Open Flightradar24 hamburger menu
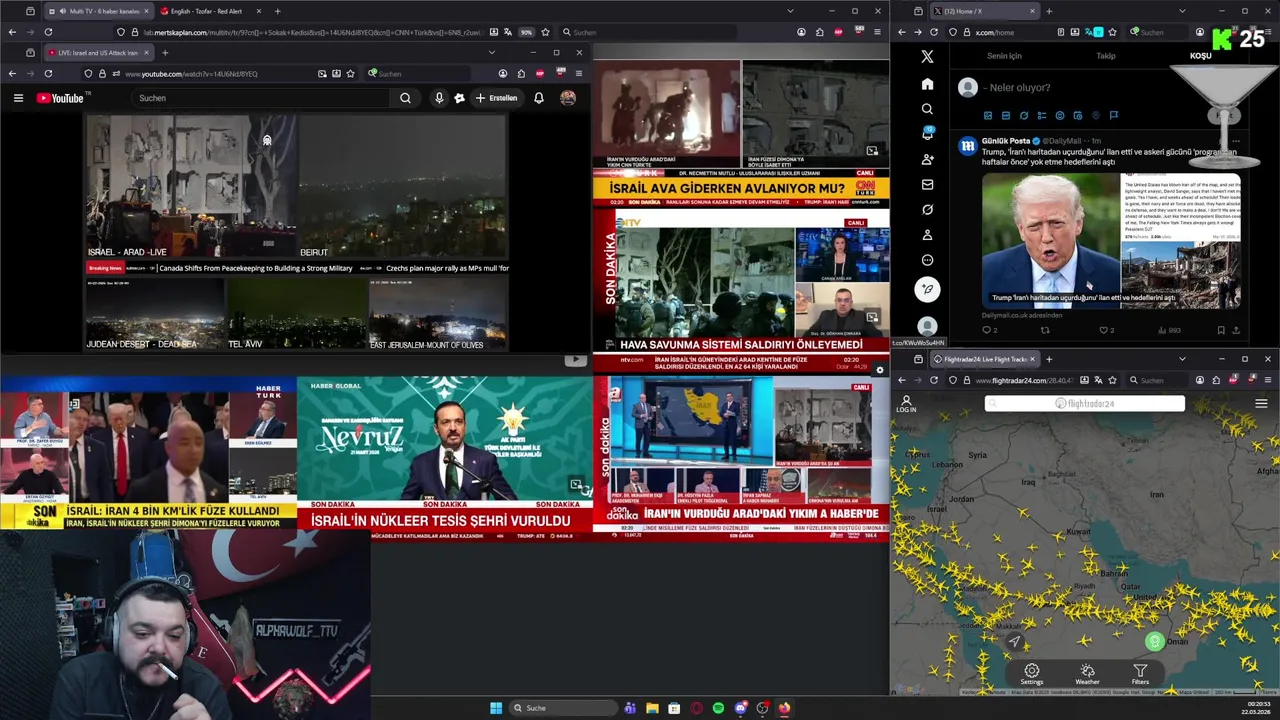 tap(1261, 404)
